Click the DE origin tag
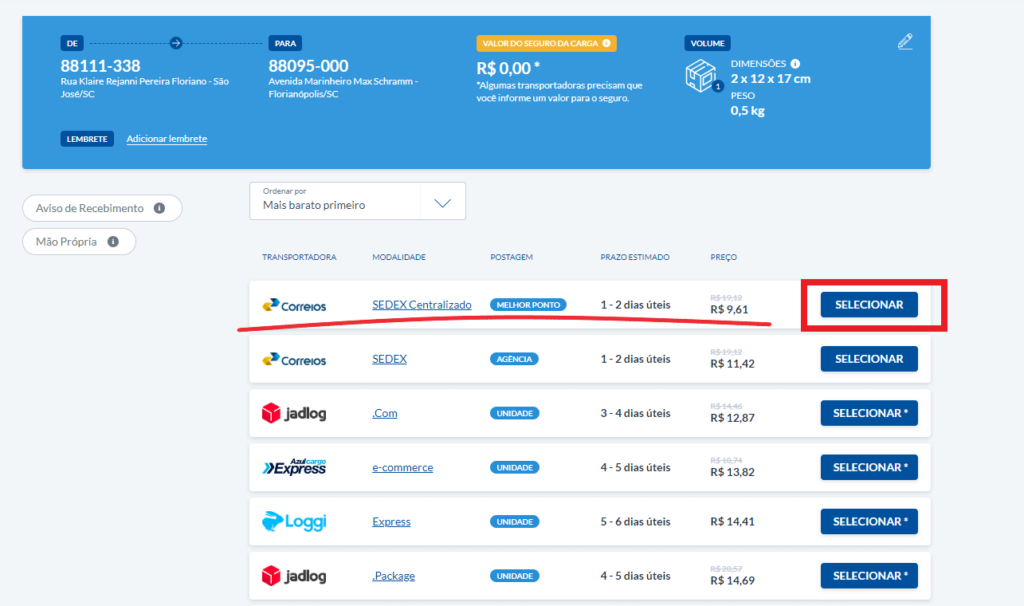Screen dimensions: 1024x606 click(72, 43)
